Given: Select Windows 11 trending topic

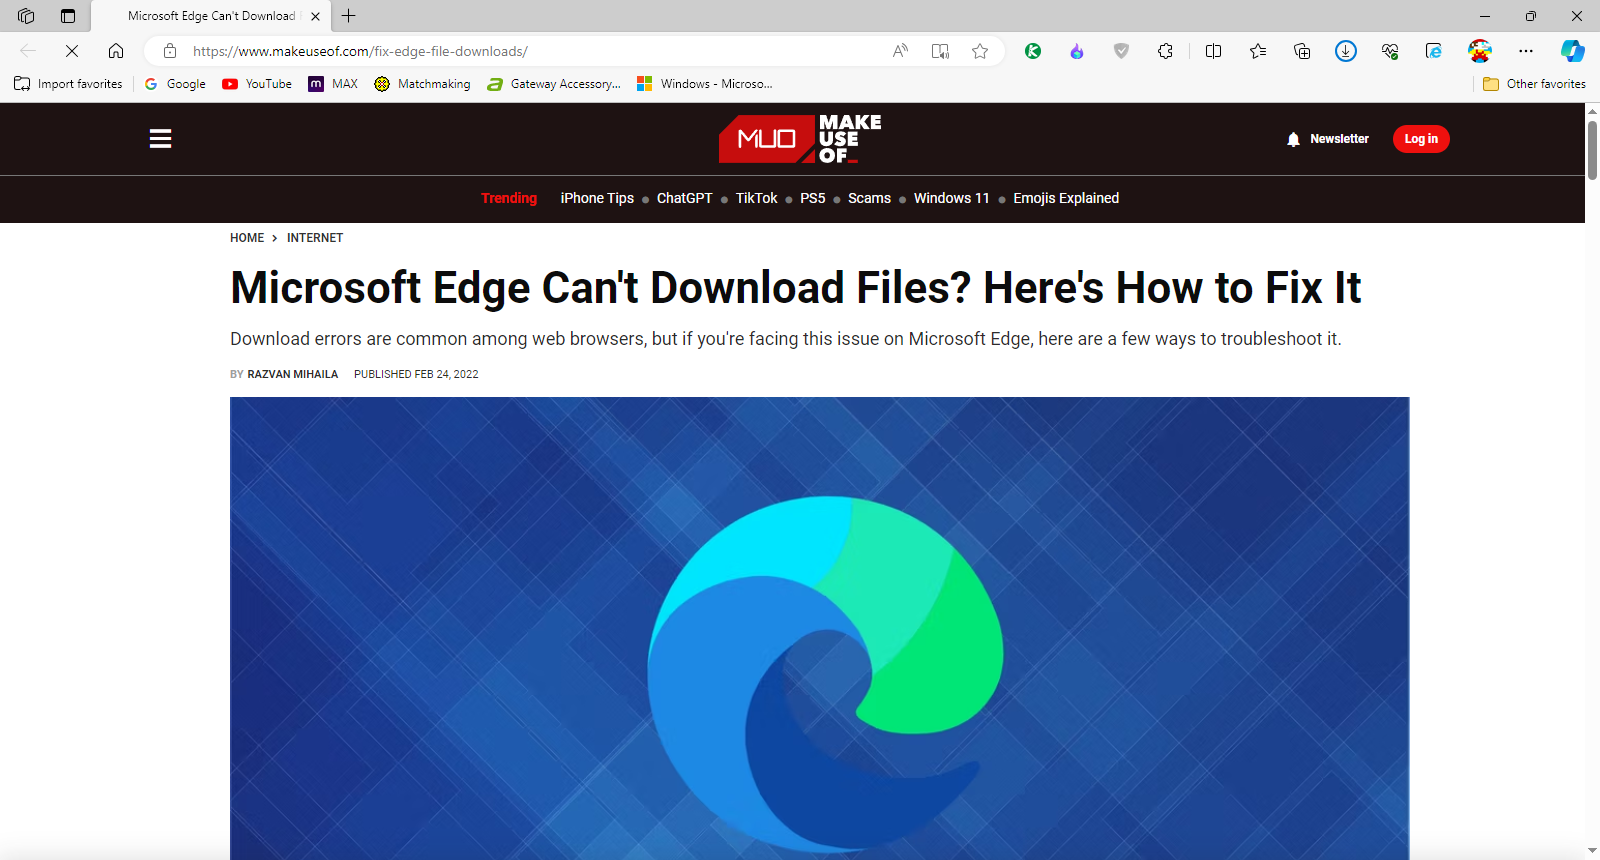Looking at the screenshot, I should pos(951,198).
